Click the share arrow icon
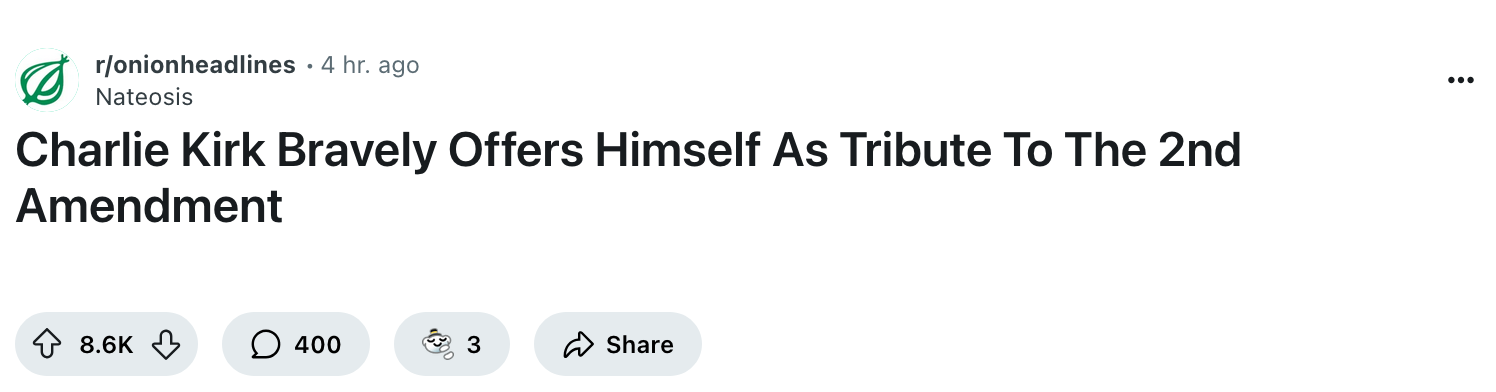 point(578,345)
